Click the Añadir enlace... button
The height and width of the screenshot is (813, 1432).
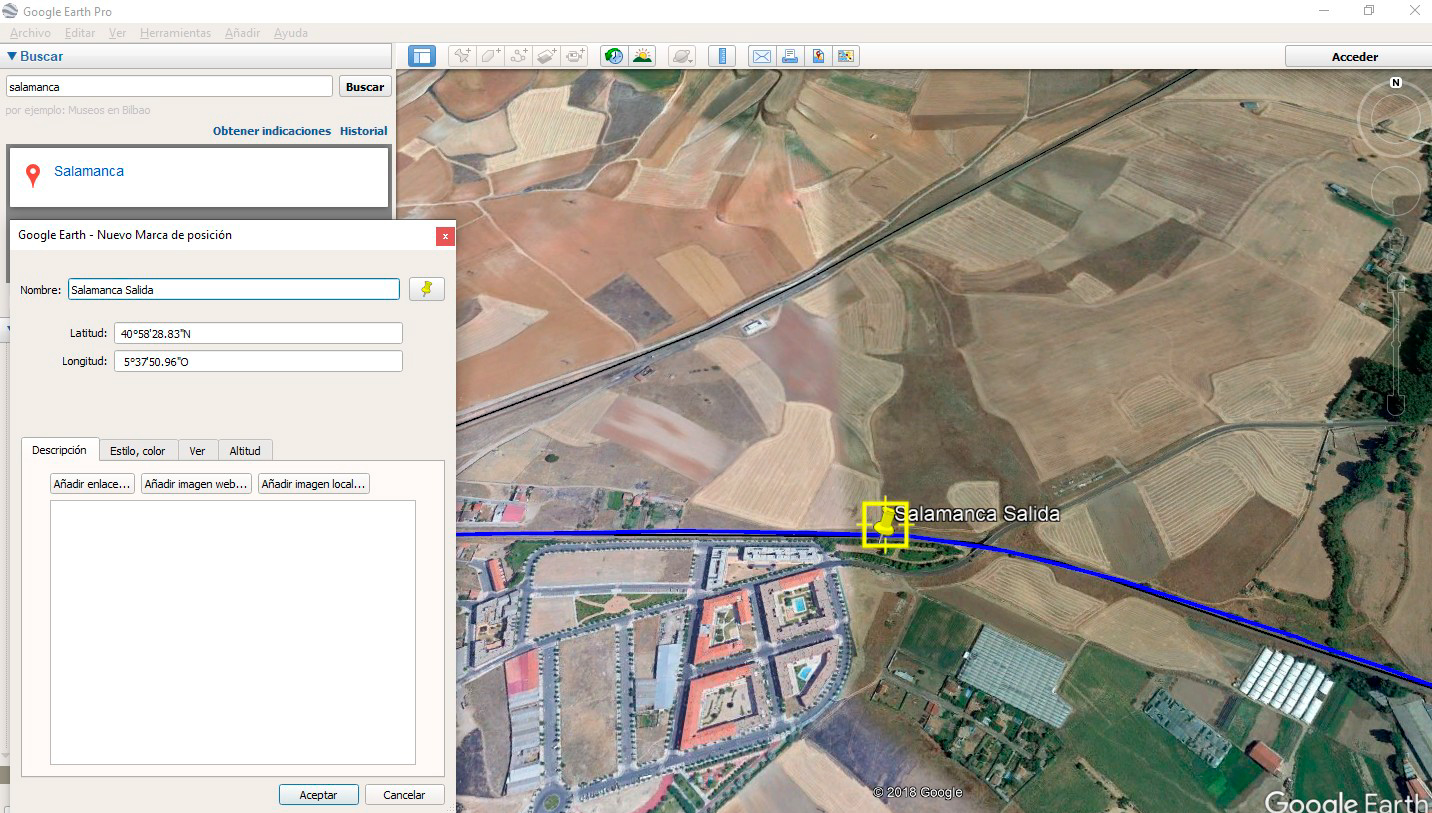click(92, 484)
